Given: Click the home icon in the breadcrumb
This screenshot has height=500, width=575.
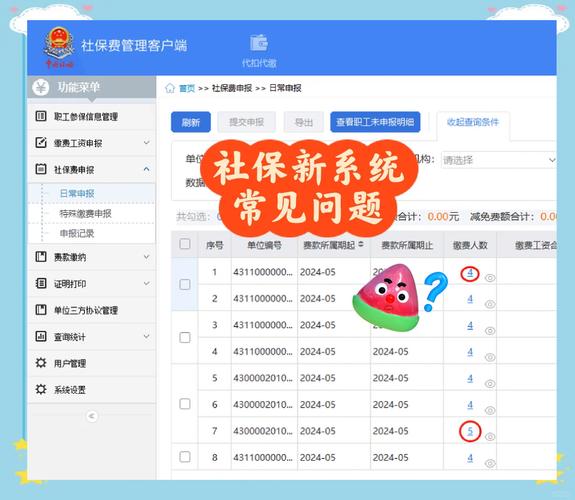Looking at the screenshot, I should click(170, 88).
